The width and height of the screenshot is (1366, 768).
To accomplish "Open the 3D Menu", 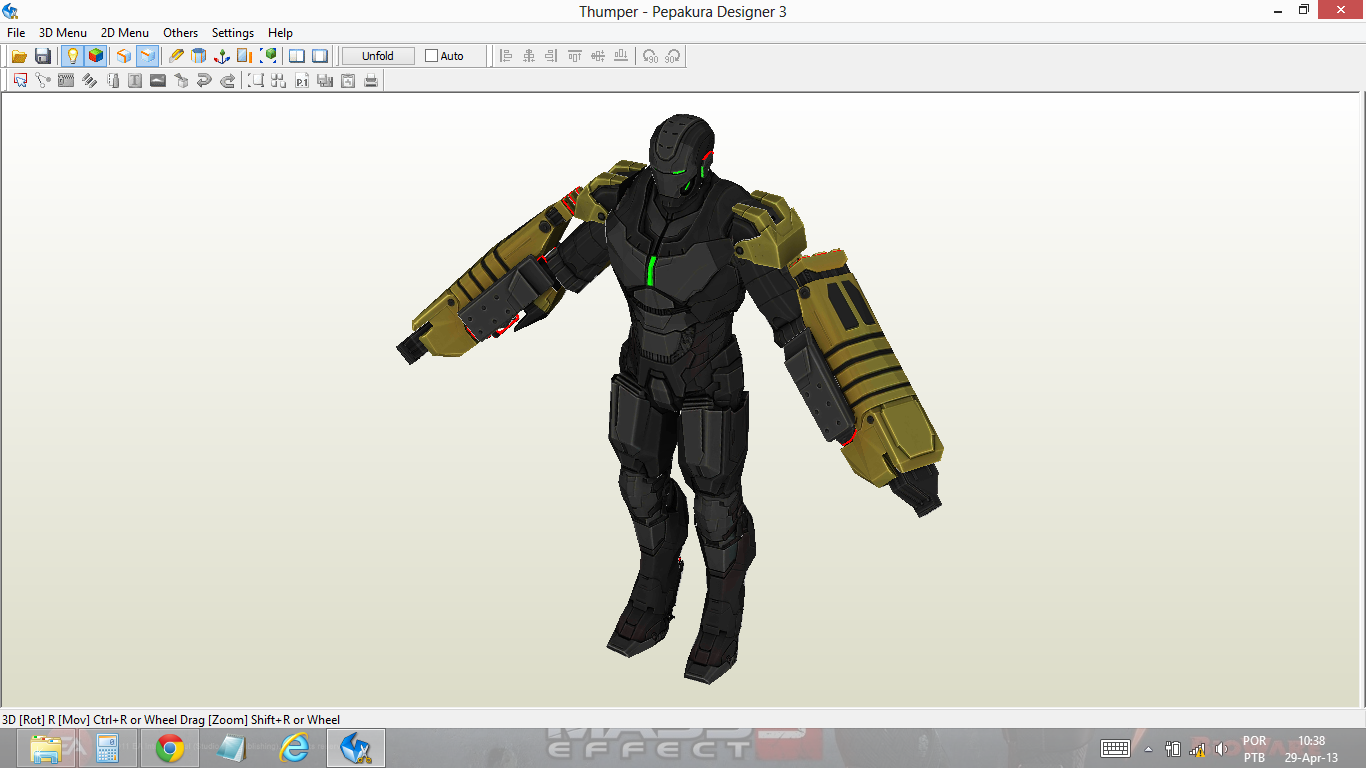I will click(63, 32).
